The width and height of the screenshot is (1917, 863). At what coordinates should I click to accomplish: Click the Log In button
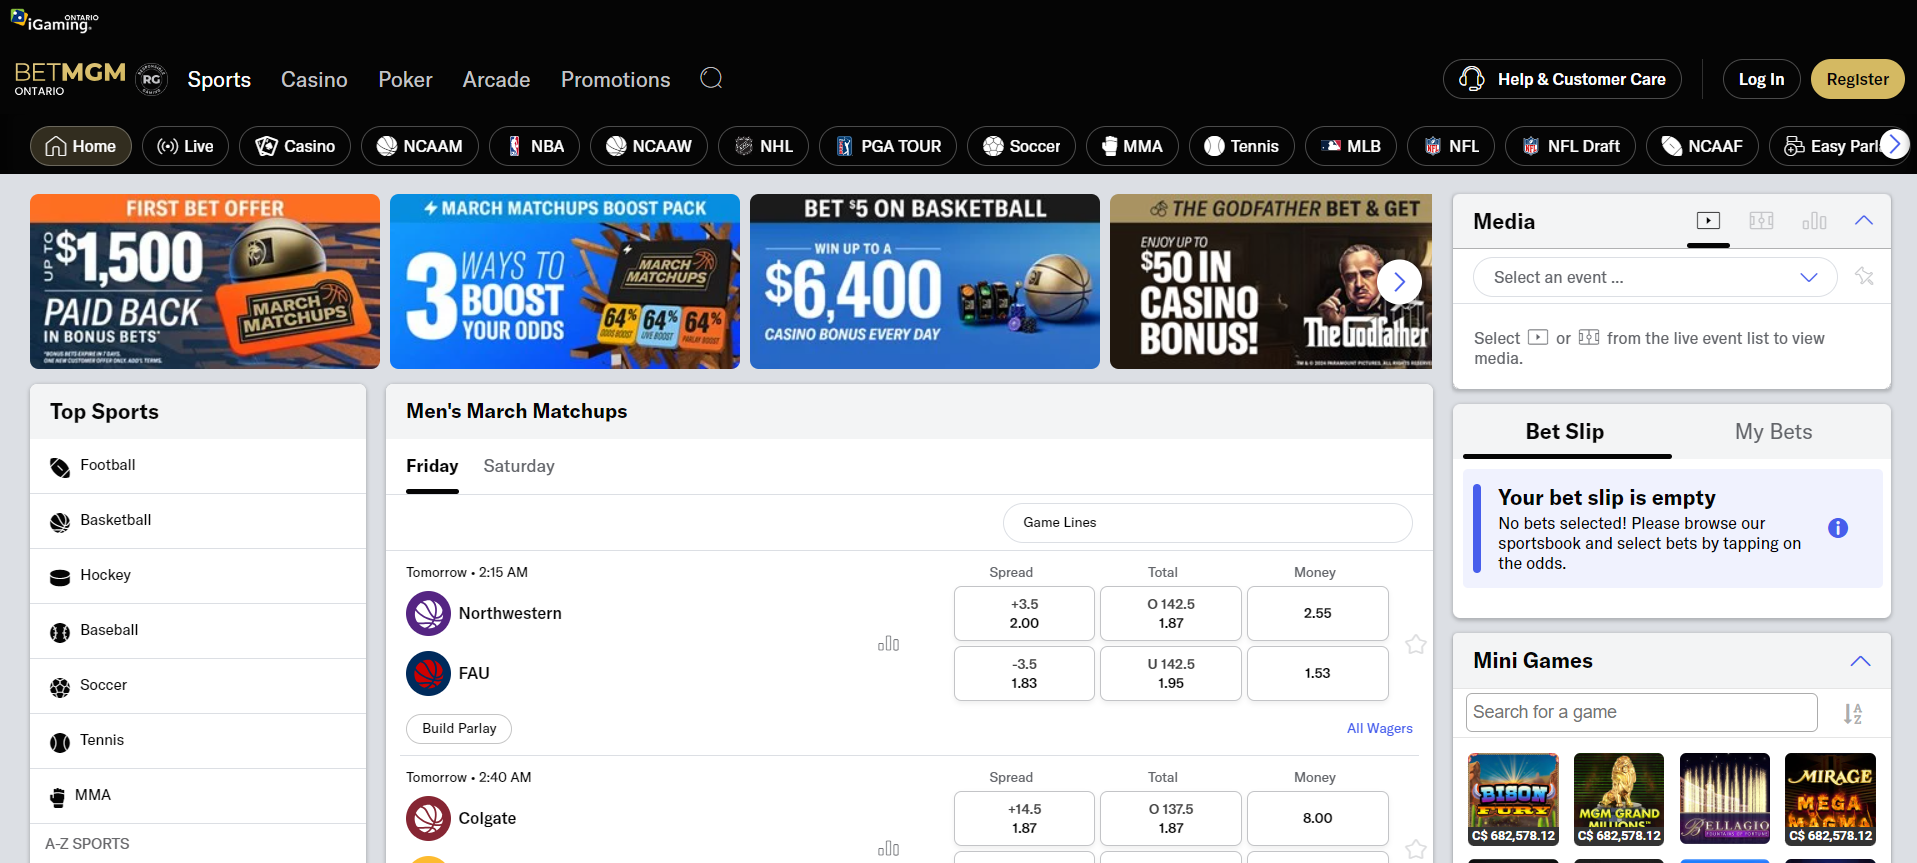(x=1761, y=79)
